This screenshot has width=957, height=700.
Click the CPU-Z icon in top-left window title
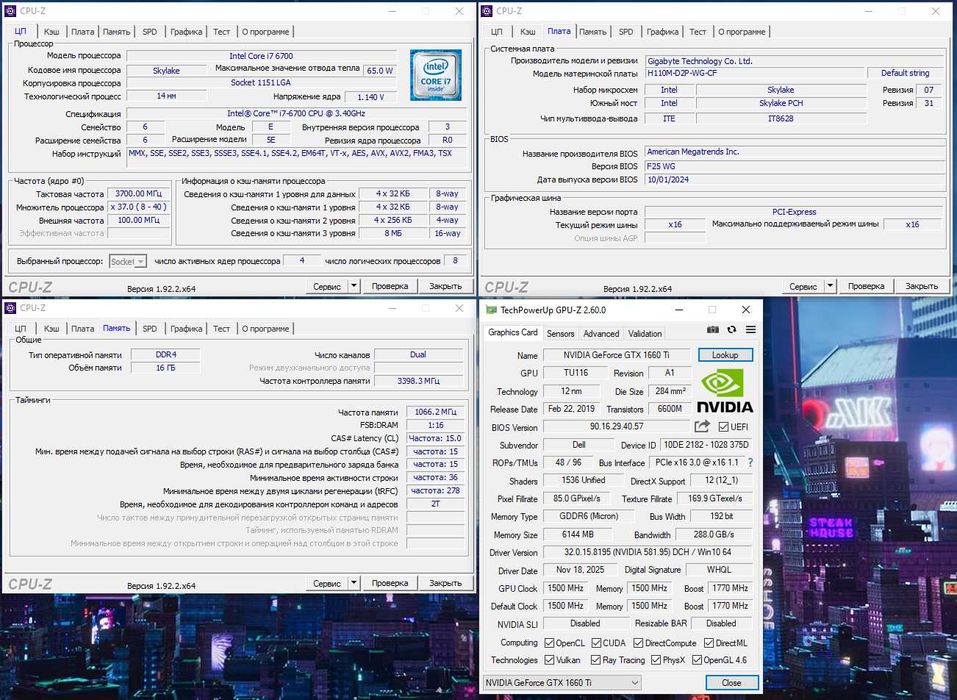[10, 11]
